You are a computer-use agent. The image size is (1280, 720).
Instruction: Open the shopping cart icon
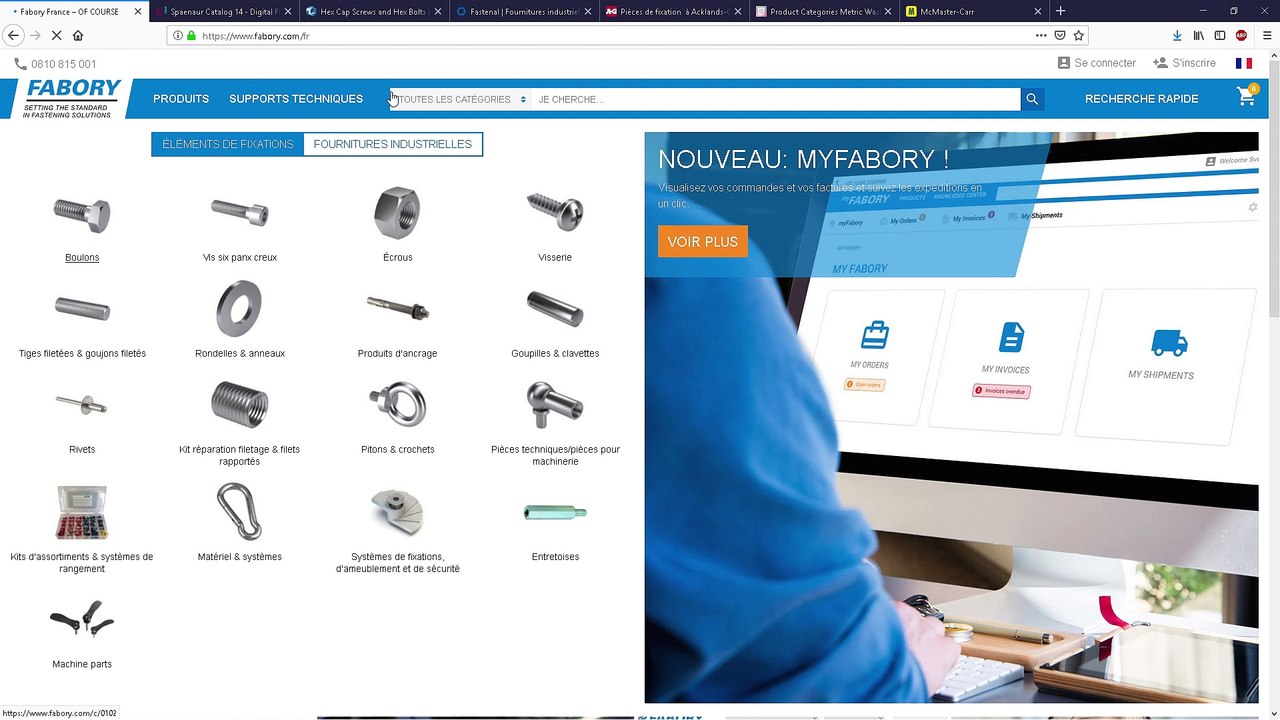coord(1246,97)
